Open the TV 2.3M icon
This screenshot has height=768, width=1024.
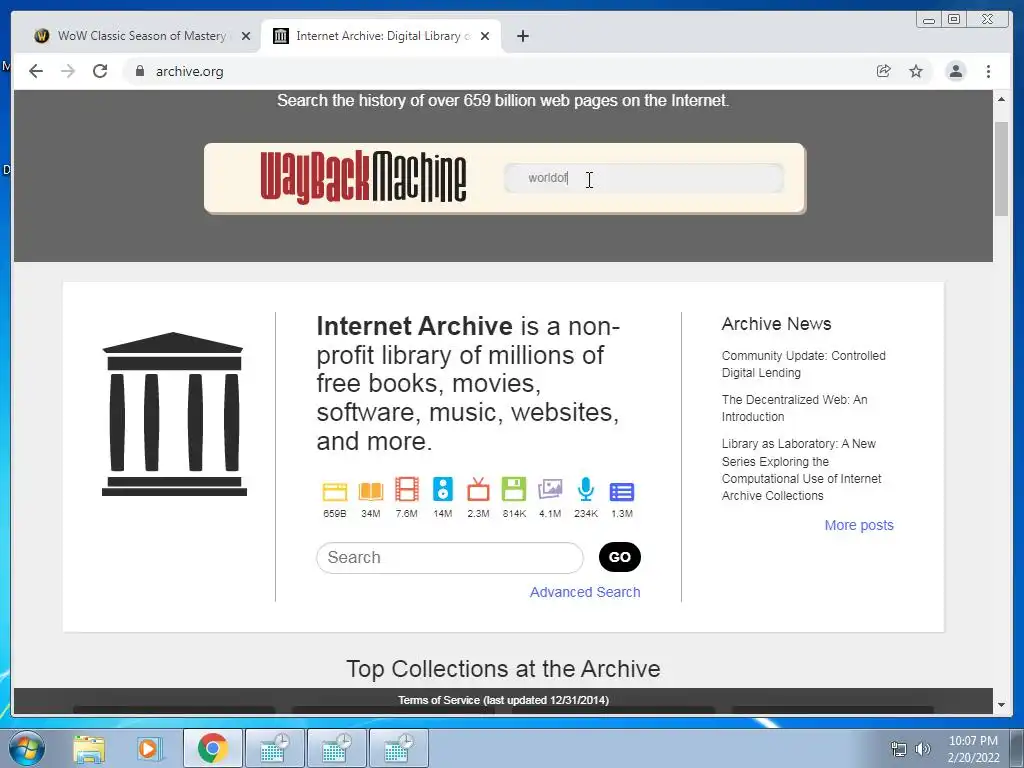478,489
